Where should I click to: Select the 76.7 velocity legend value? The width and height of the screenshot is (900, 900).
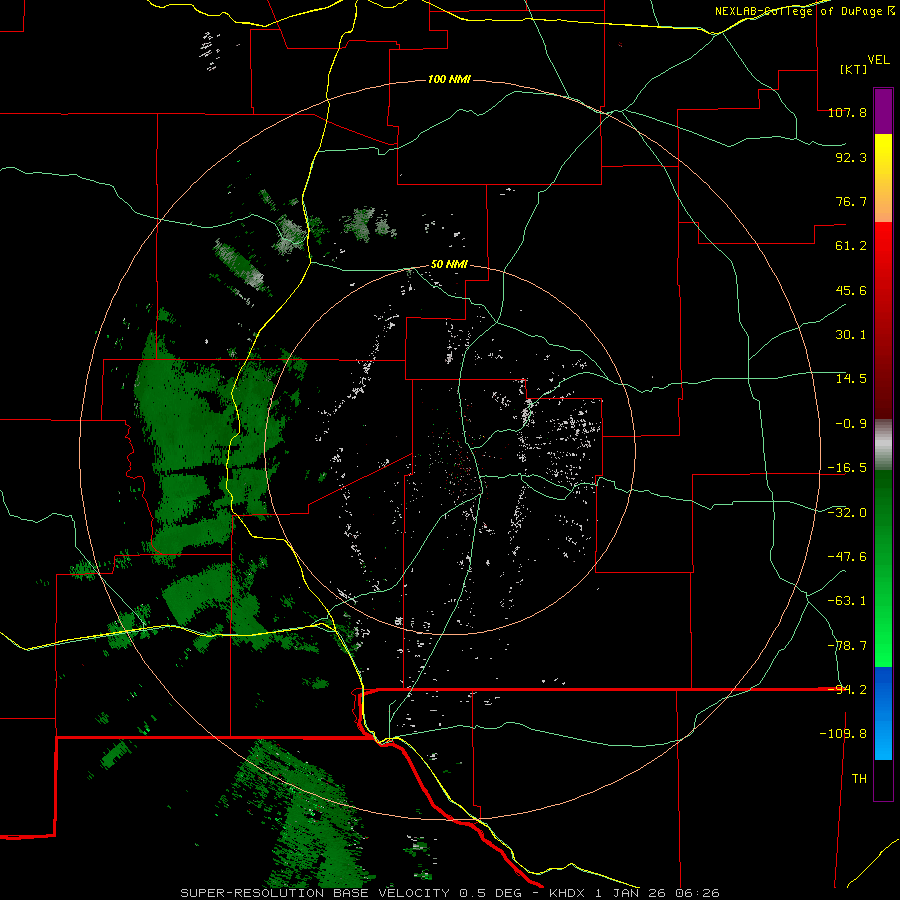coord(851,201)
